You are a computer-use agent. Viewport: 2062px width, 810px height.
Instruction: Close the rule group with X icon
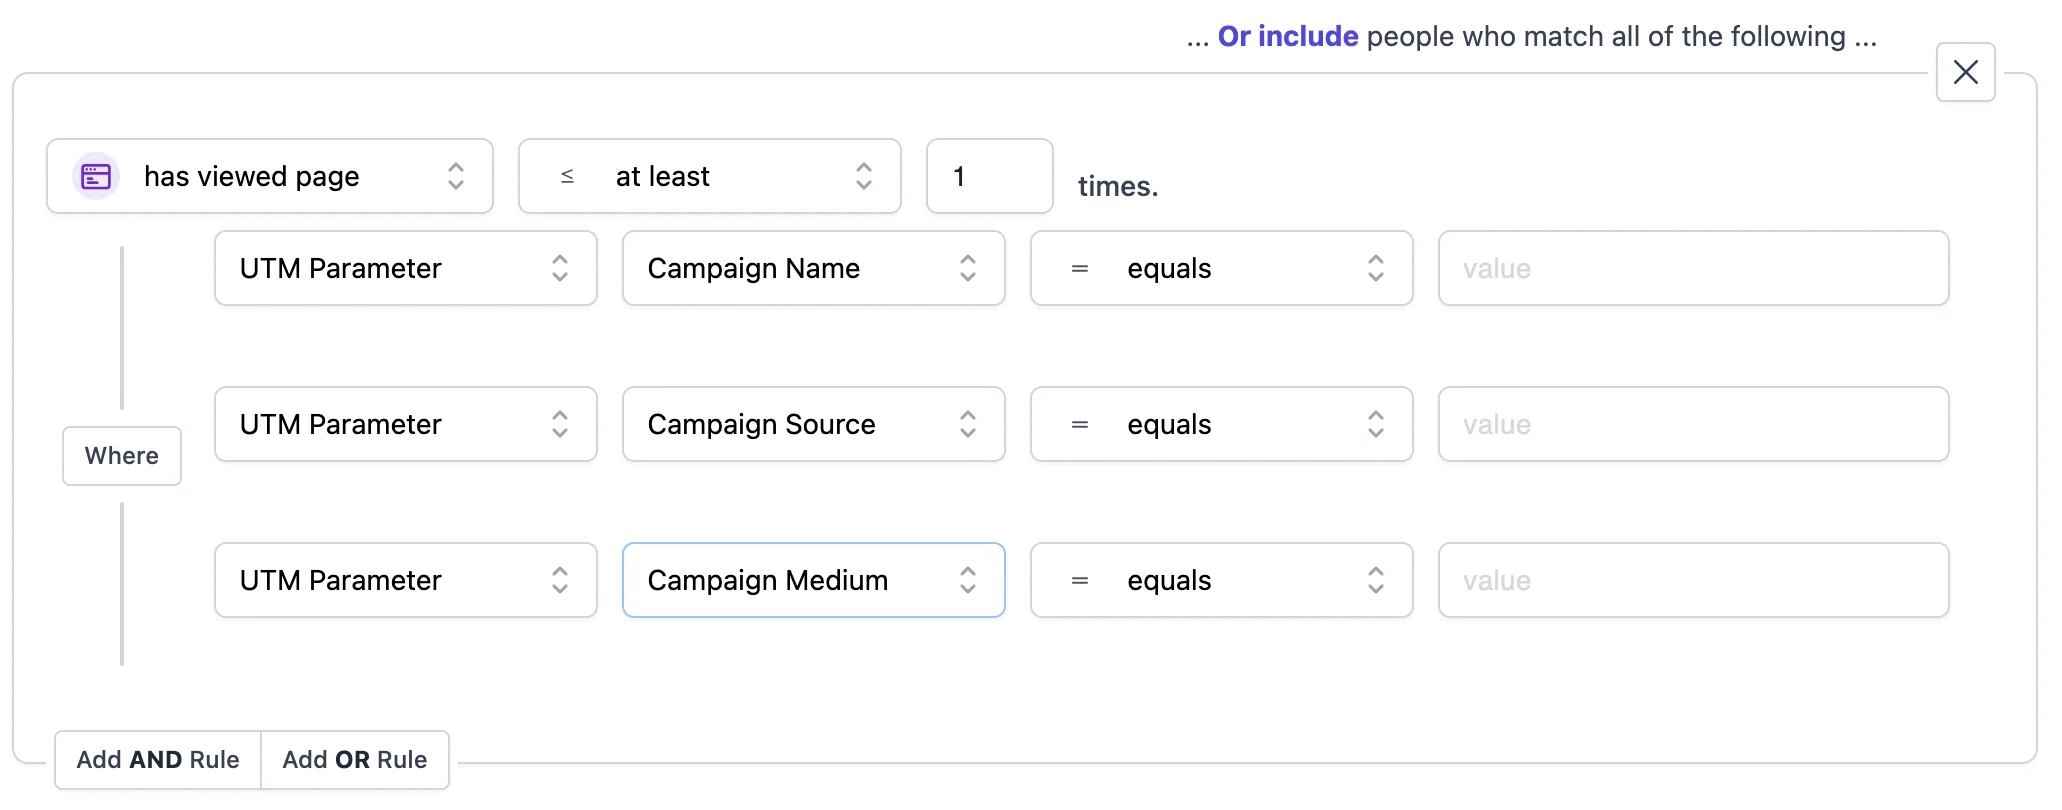pos(1965,72)
